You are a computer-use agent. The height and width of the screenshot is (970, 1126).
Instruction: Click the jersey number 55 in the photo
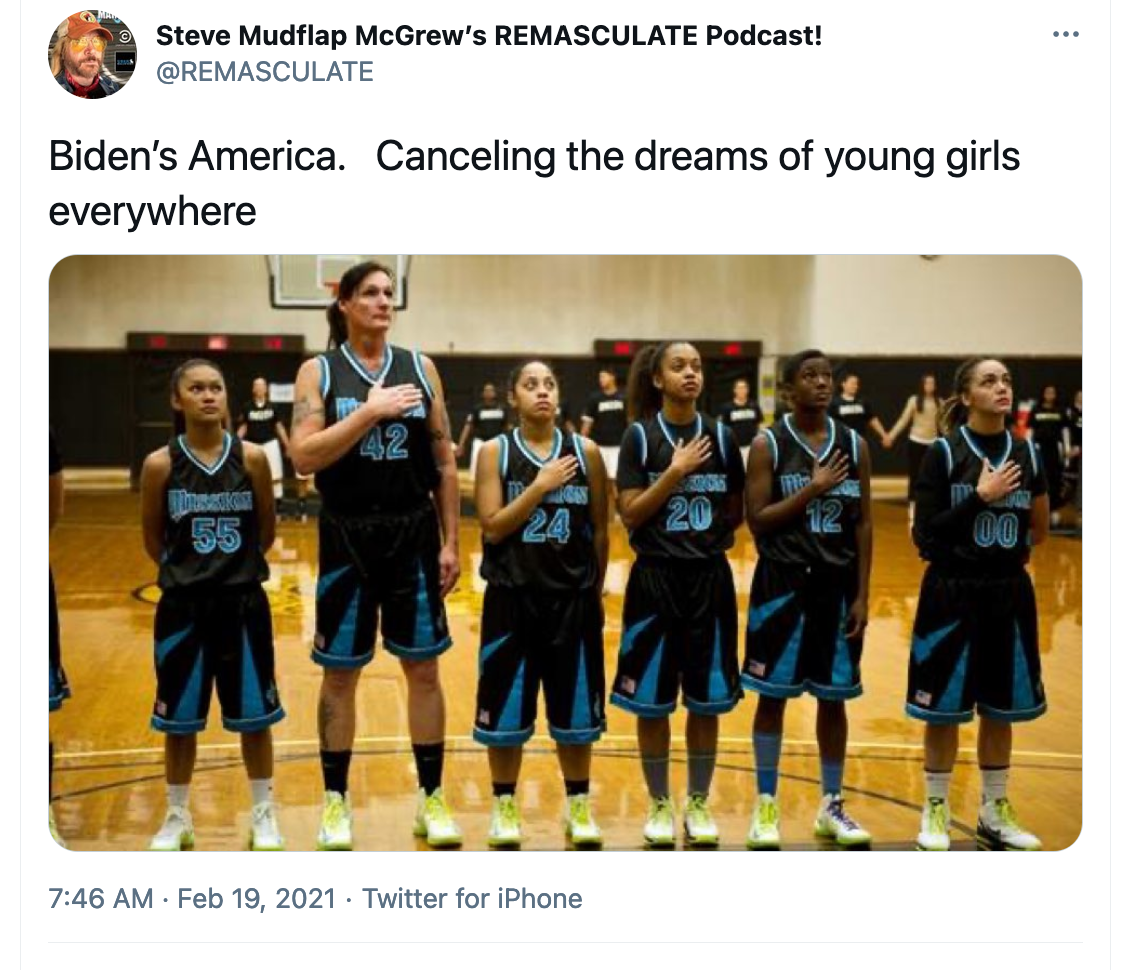(216, 536)
